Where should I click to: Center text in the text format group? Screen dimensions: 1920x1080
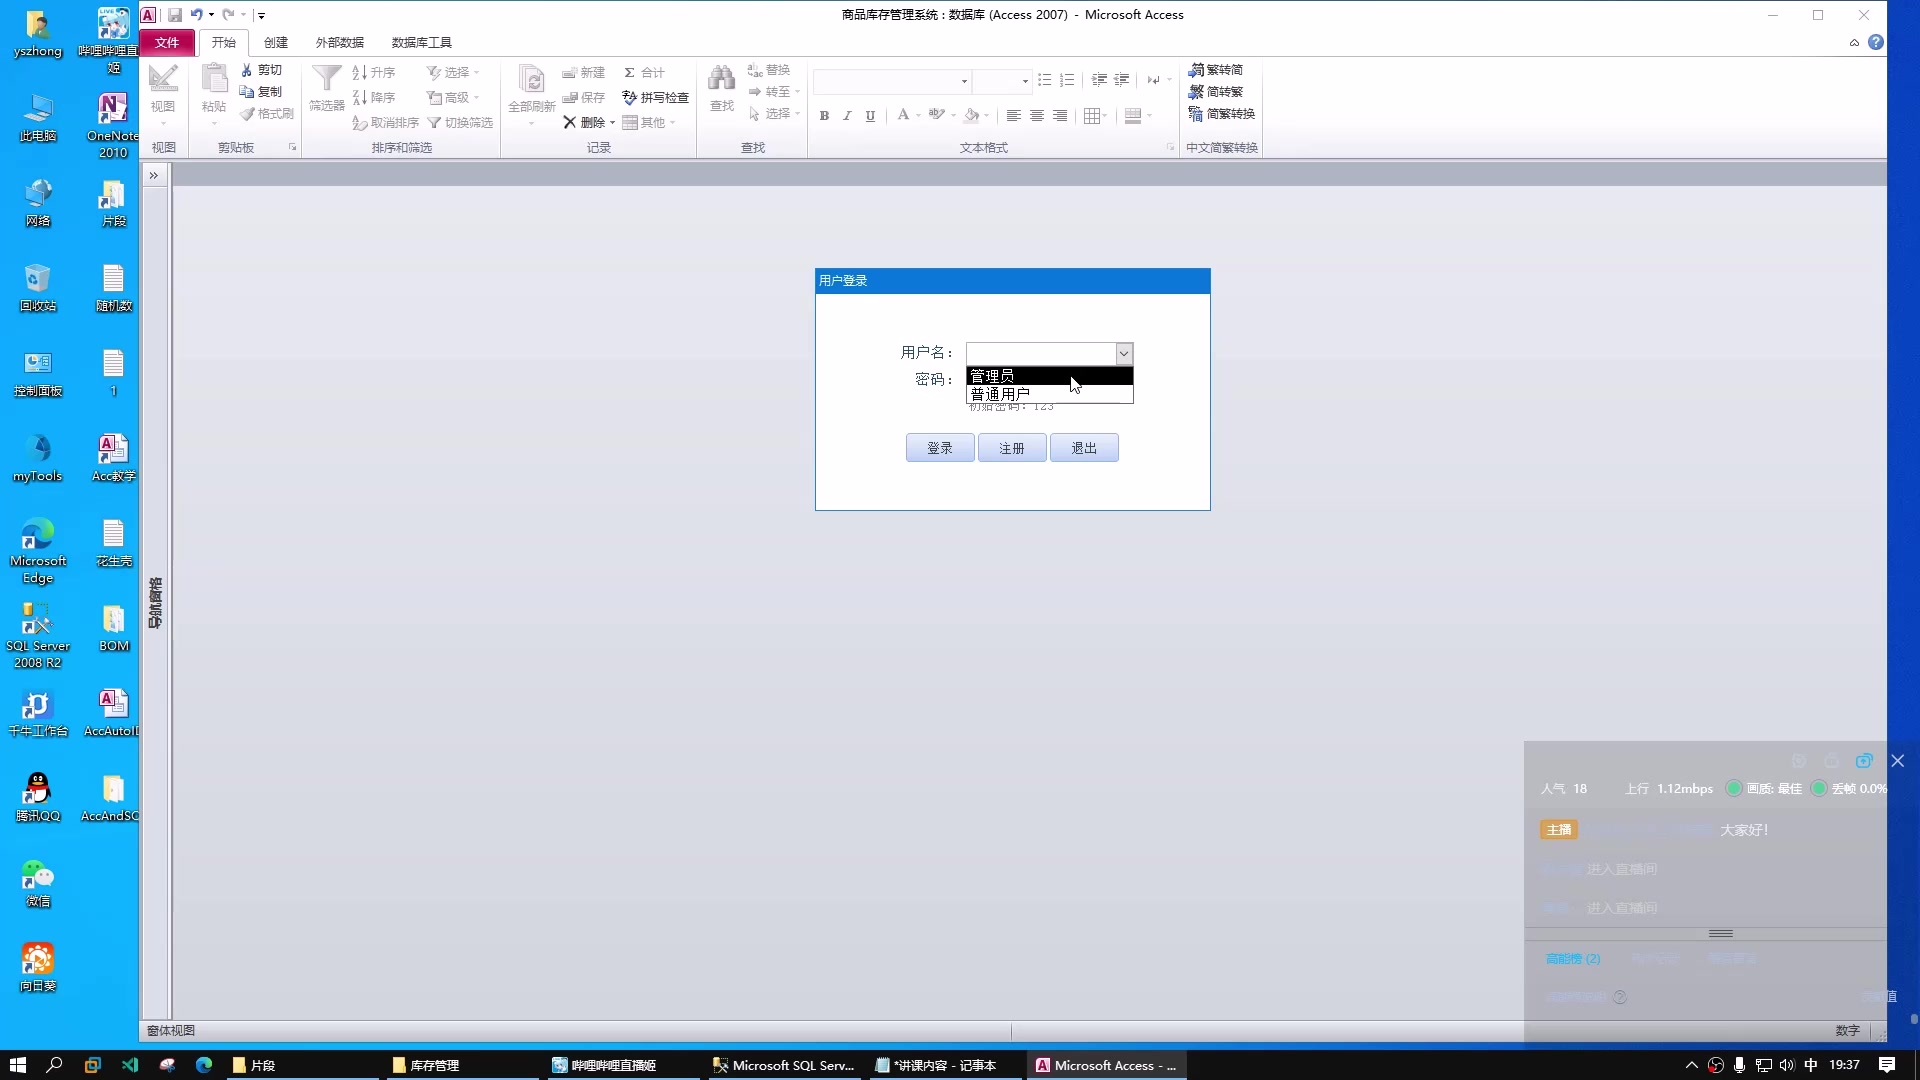[x=1037, y=116]
